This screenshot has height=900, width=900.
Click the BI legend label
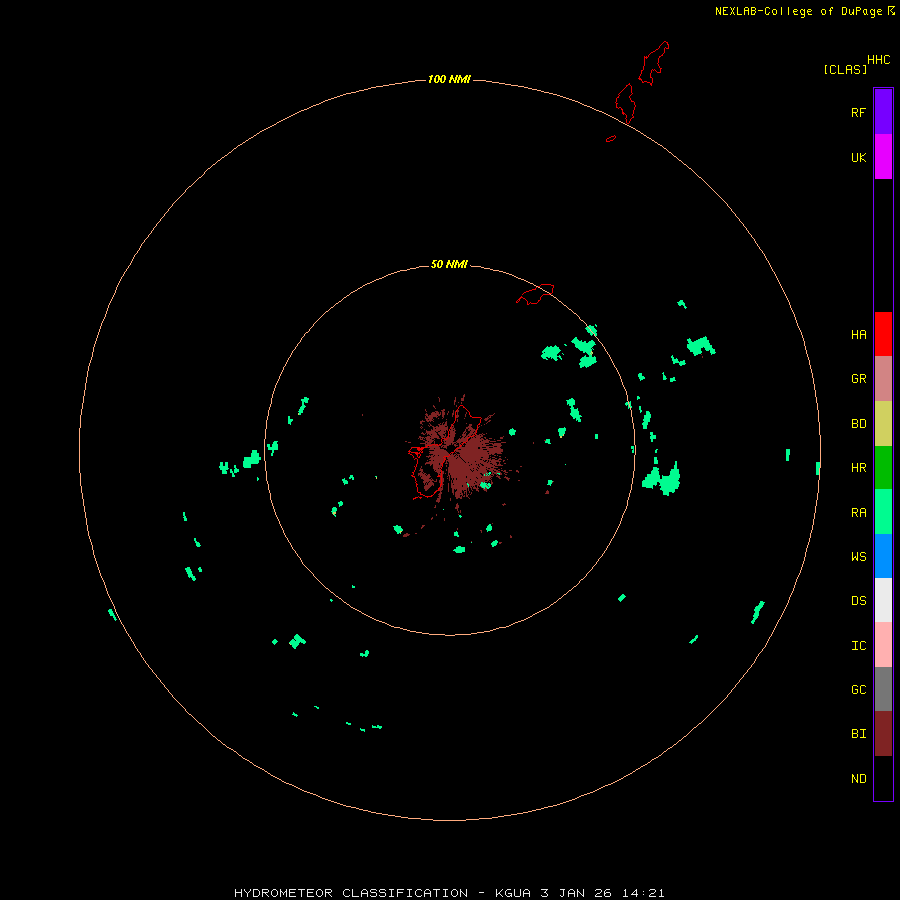858,734
